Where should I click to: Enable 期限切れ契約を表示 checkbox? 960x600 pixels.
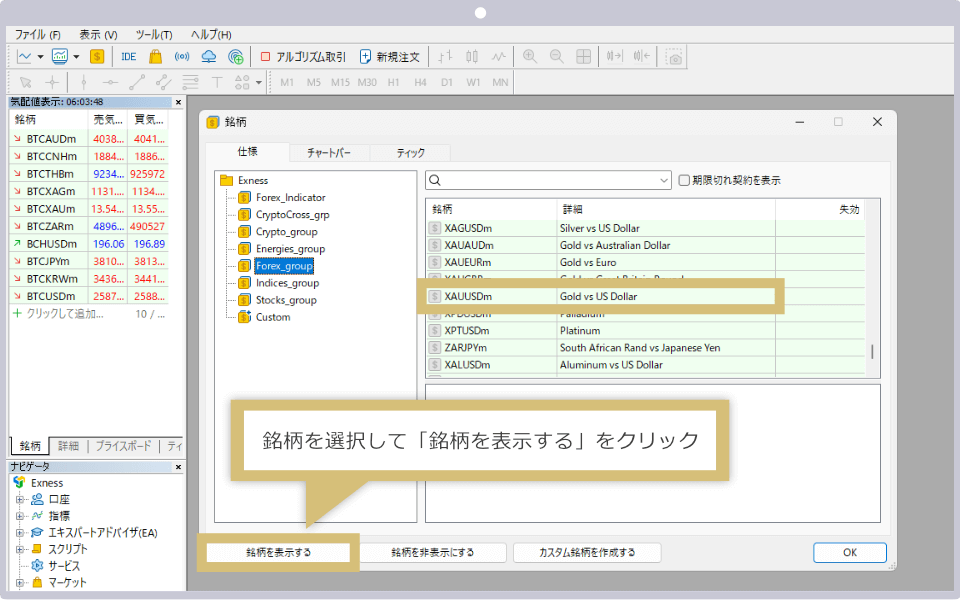point(684,180)
